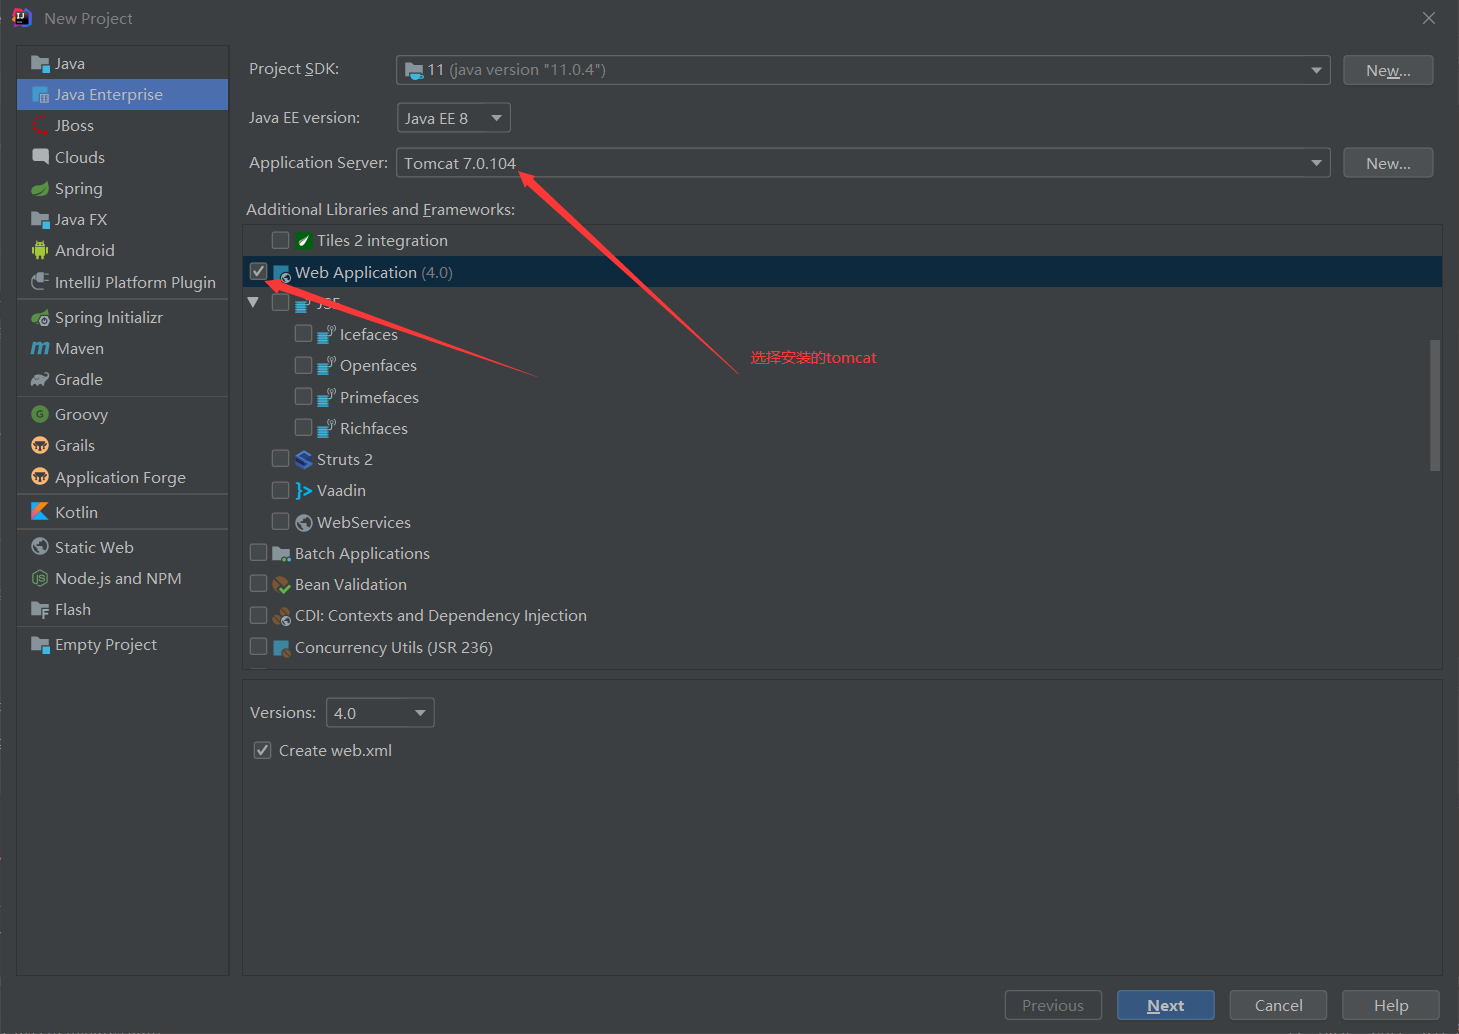
Task: Click the disabled Previous button
Action: [x=1053, y=1005]
